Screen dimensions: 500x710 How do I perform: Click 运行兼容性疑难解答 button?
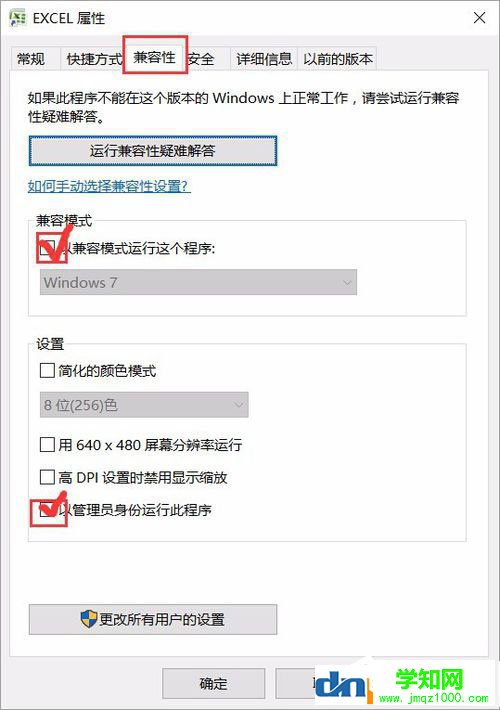(x=153, y=151)
